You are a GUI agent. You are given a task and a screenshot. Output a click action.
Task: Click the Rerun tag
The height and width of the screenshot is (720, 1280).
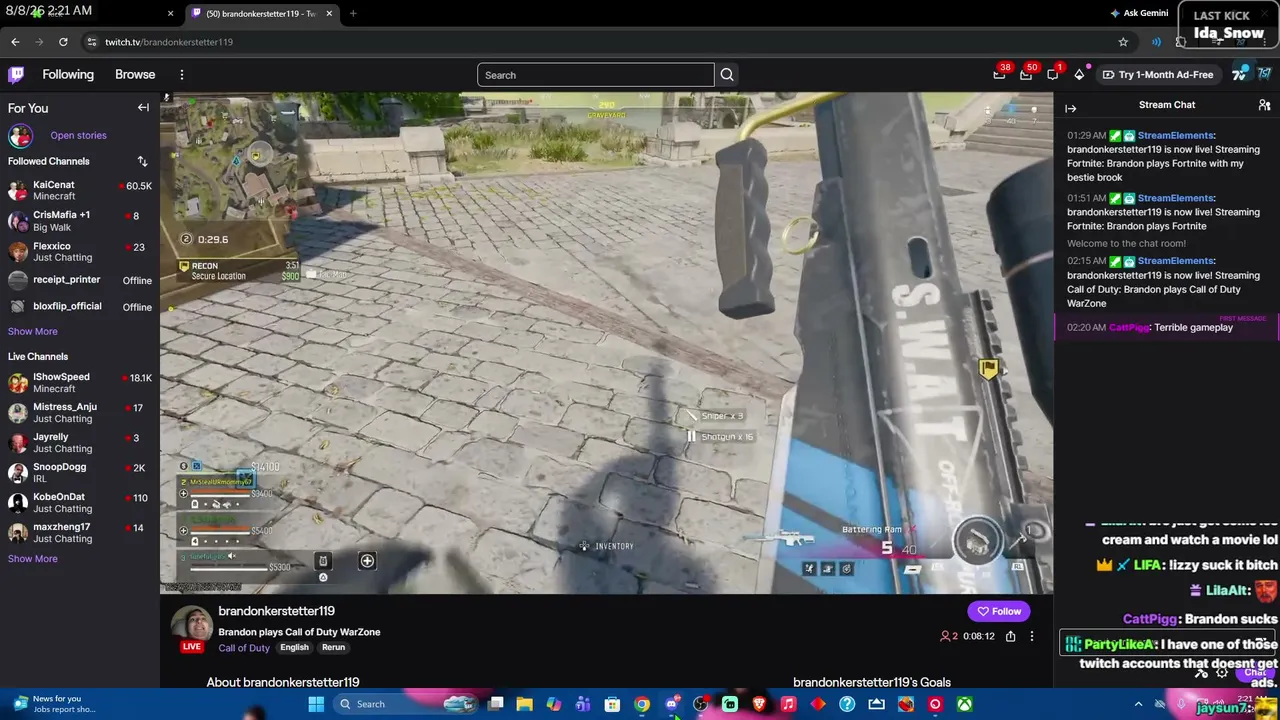tap(333, 648)
